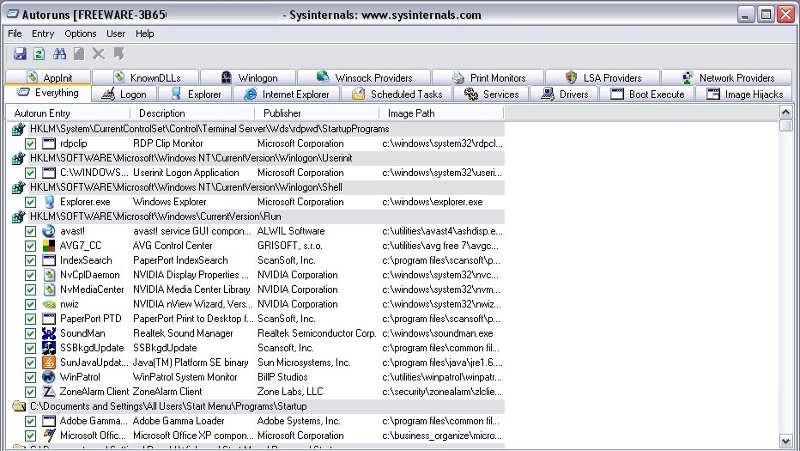800x451 pixels.
Task: Select the Terminal Server StartupPrograms key row
Action: [x=258, y=129]
